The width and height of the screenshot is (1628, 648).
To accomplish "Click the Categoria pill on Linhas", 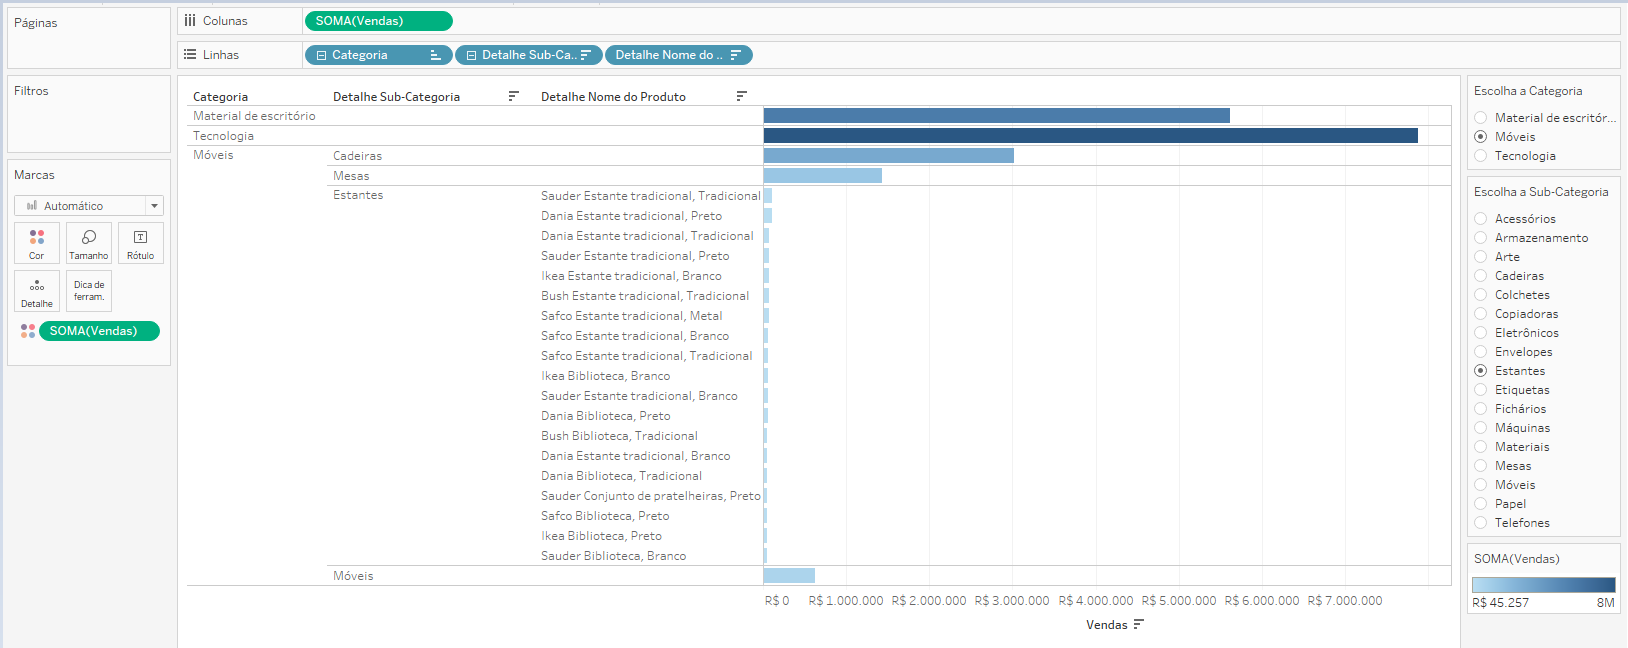I will (x=378, y=55).
